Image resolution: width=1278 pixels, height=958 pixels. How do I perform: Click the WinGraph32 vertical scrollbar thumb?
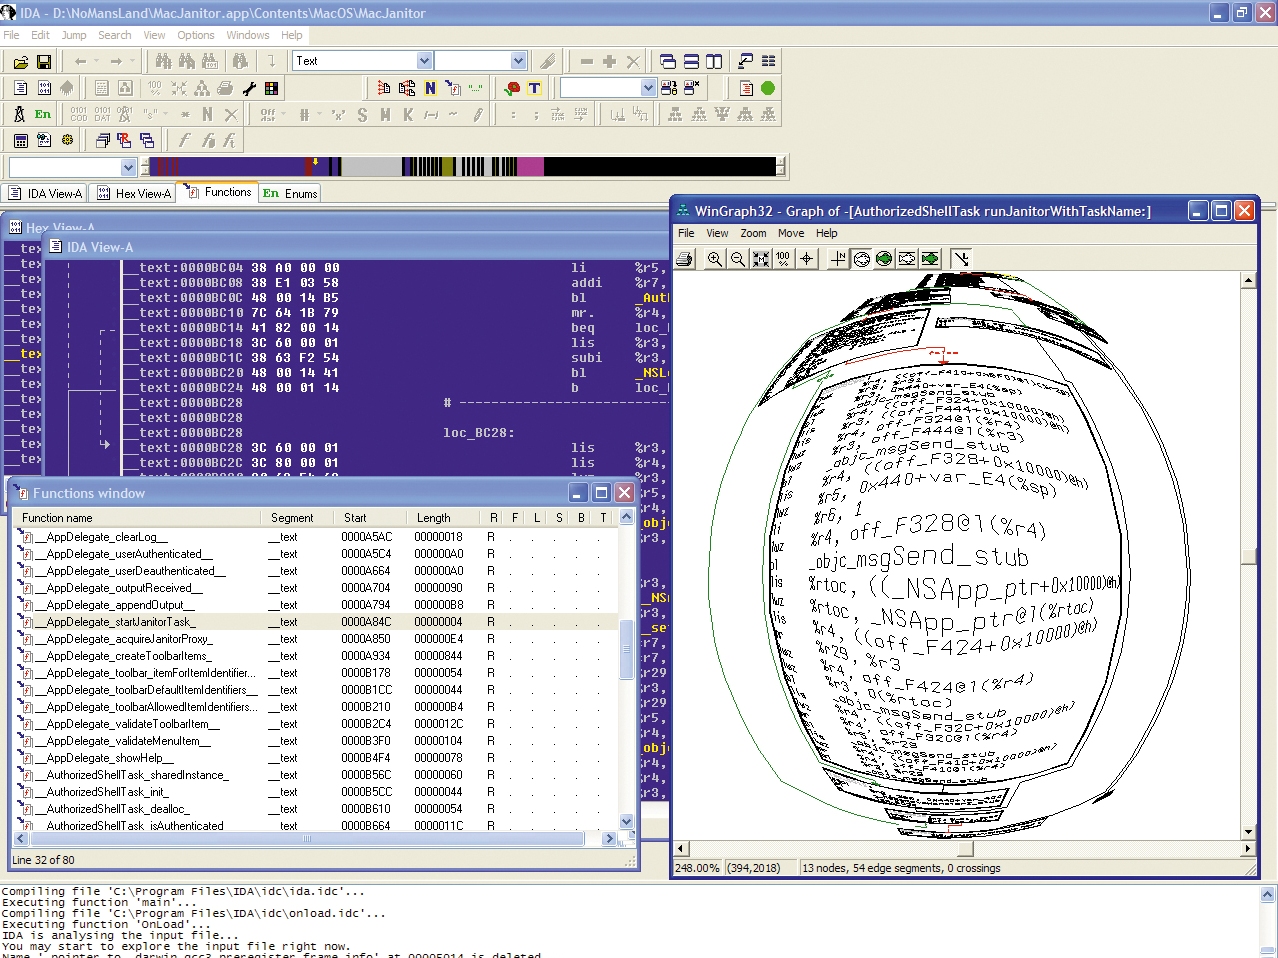click(1248, 556)
